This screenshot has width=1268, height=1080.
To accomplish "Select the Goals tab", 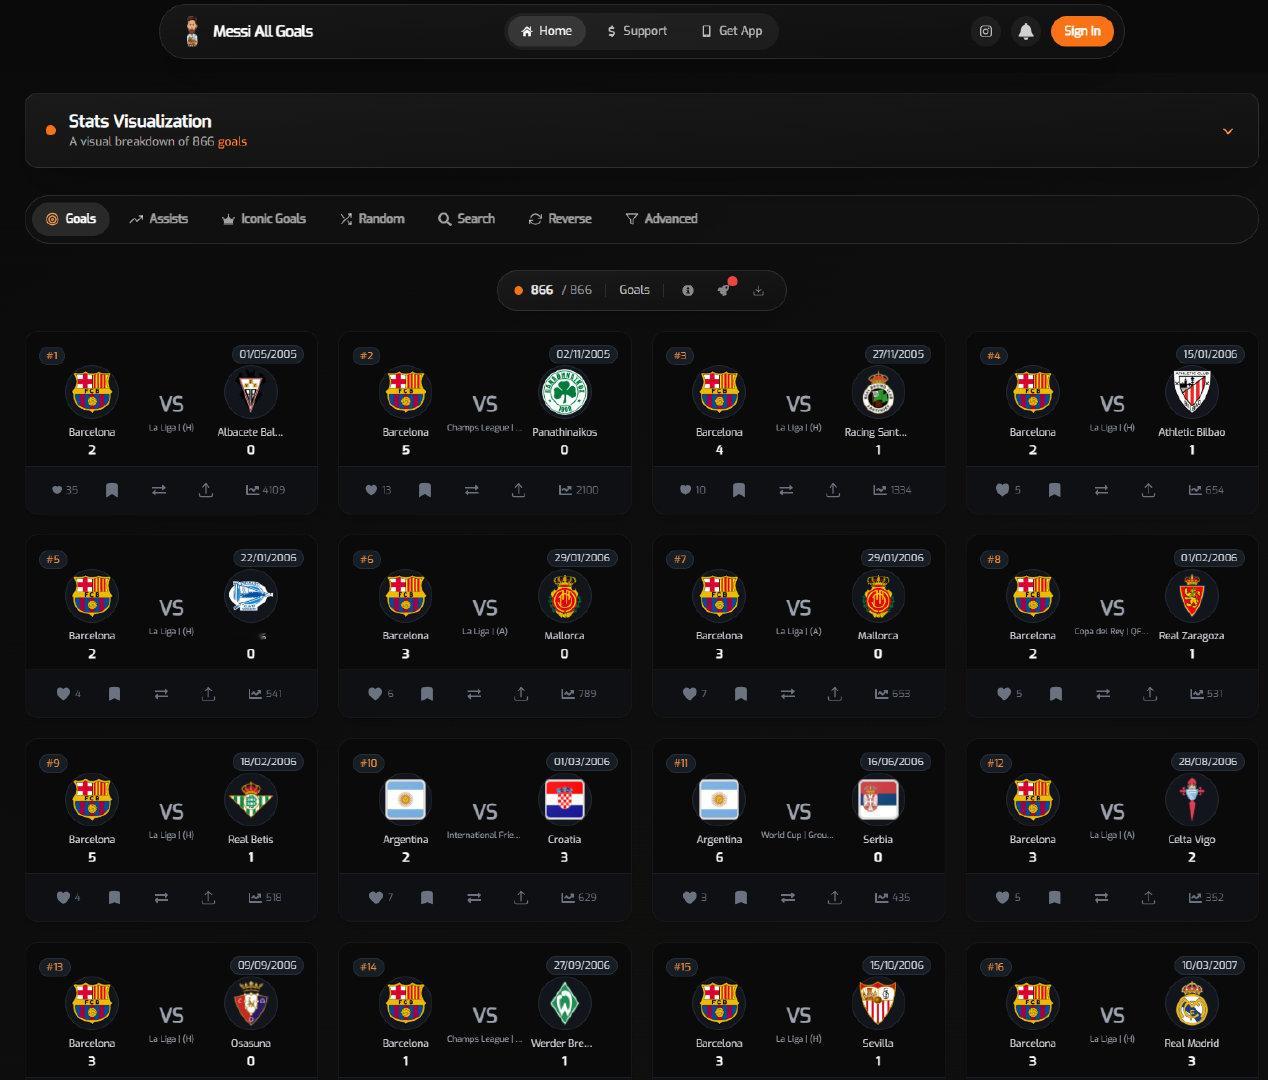I will click(x=71, y=219).
